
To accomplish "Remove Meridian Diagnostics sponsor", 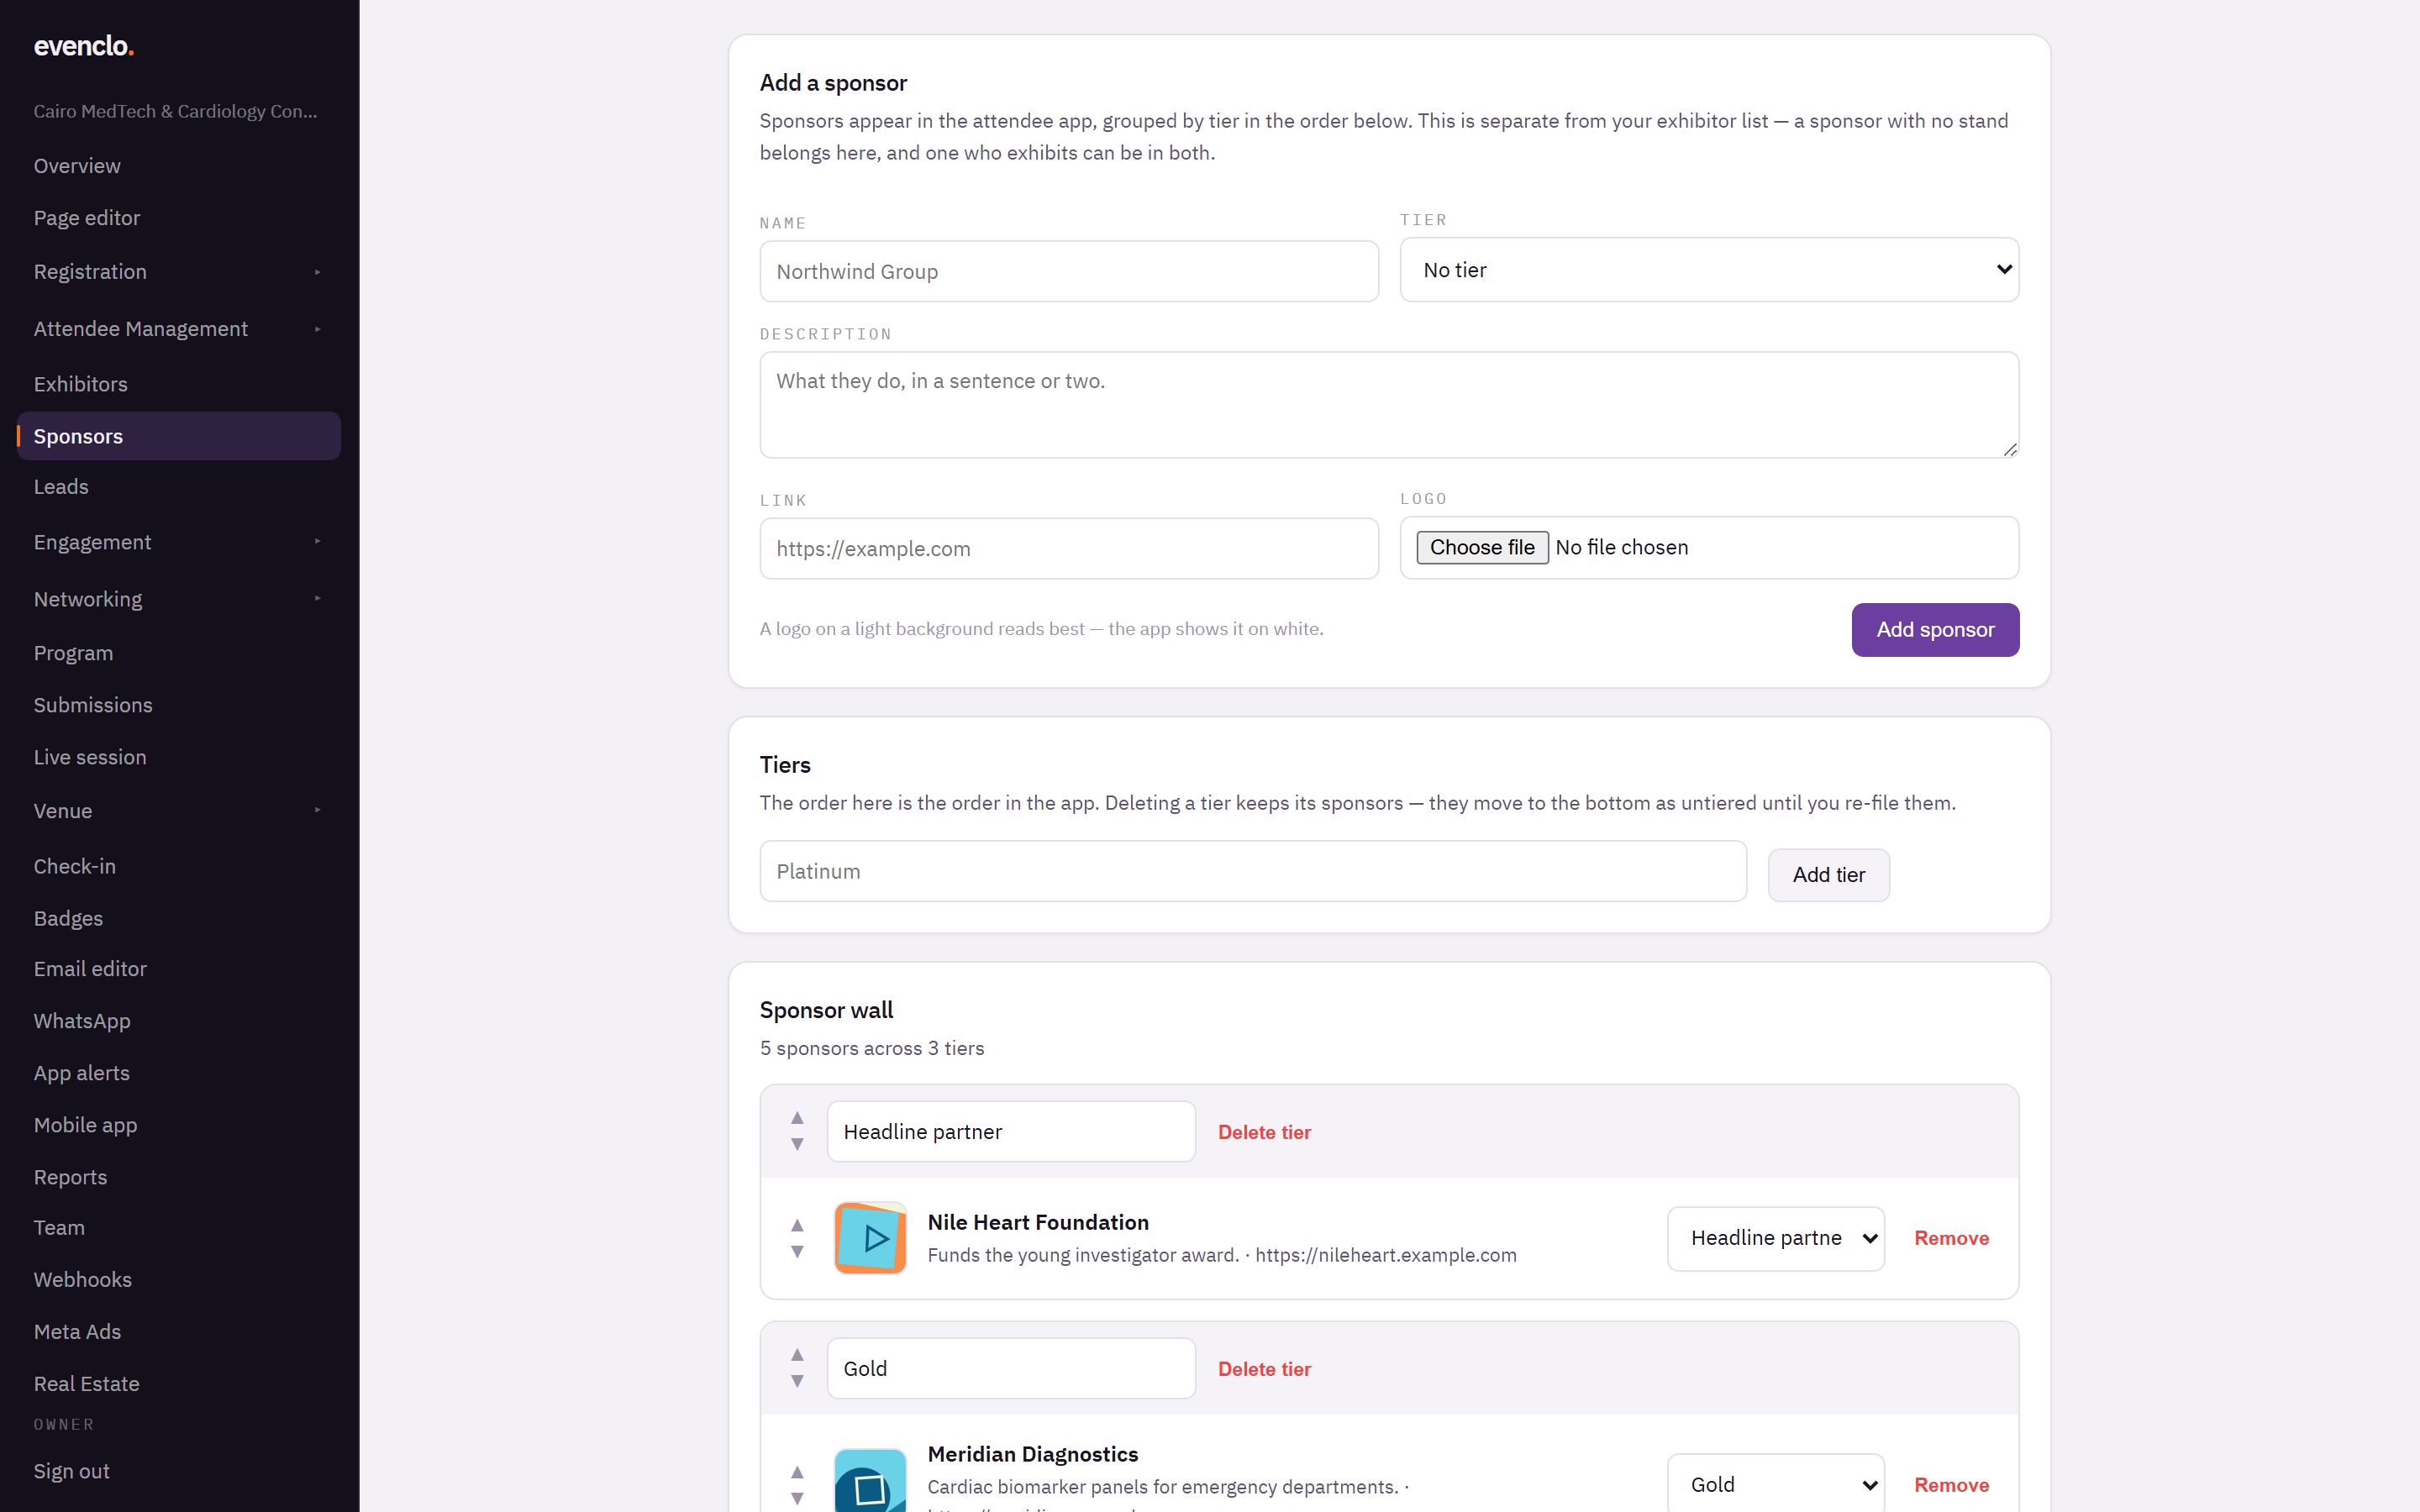I will pos(1951,1485).
